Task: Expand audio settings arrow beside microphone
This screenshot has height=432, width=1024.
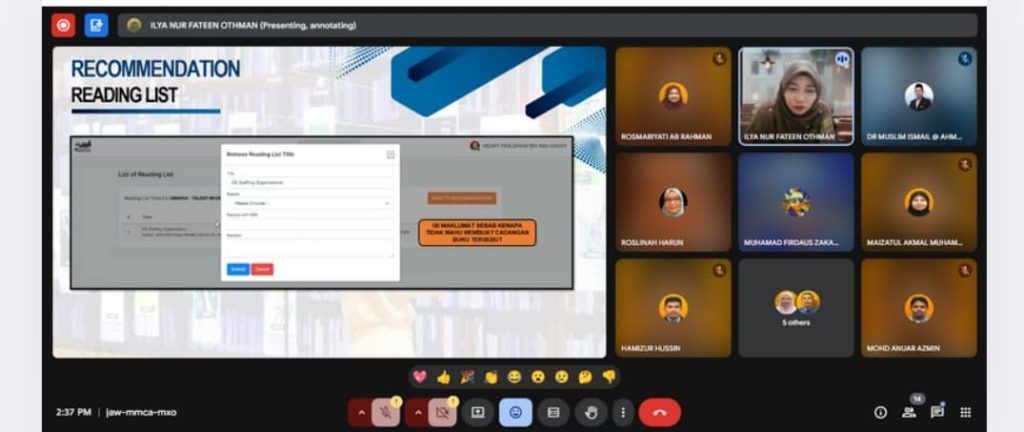Action: 360,412
